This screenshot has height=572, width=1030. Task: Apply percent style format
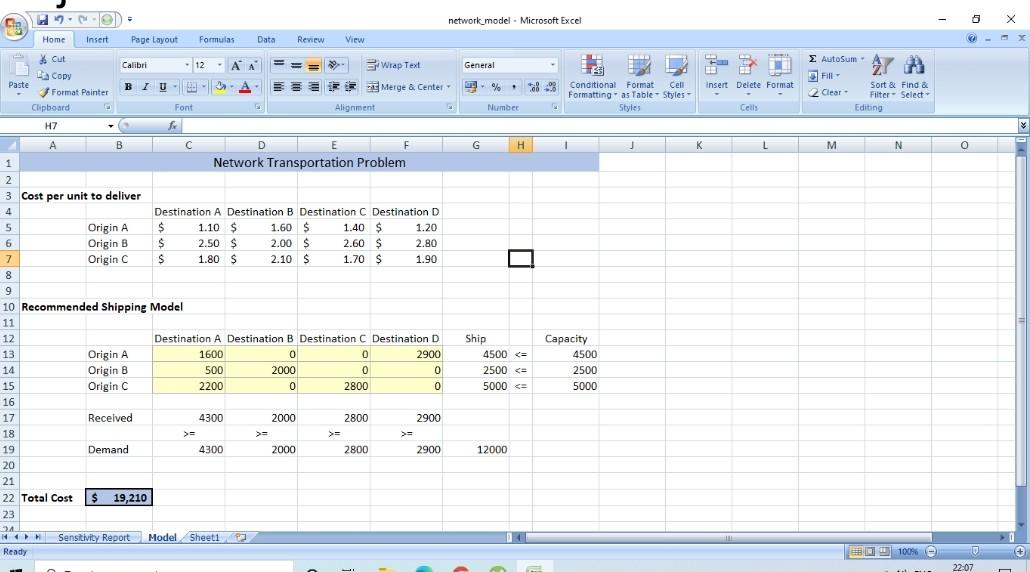coord(496,87)
